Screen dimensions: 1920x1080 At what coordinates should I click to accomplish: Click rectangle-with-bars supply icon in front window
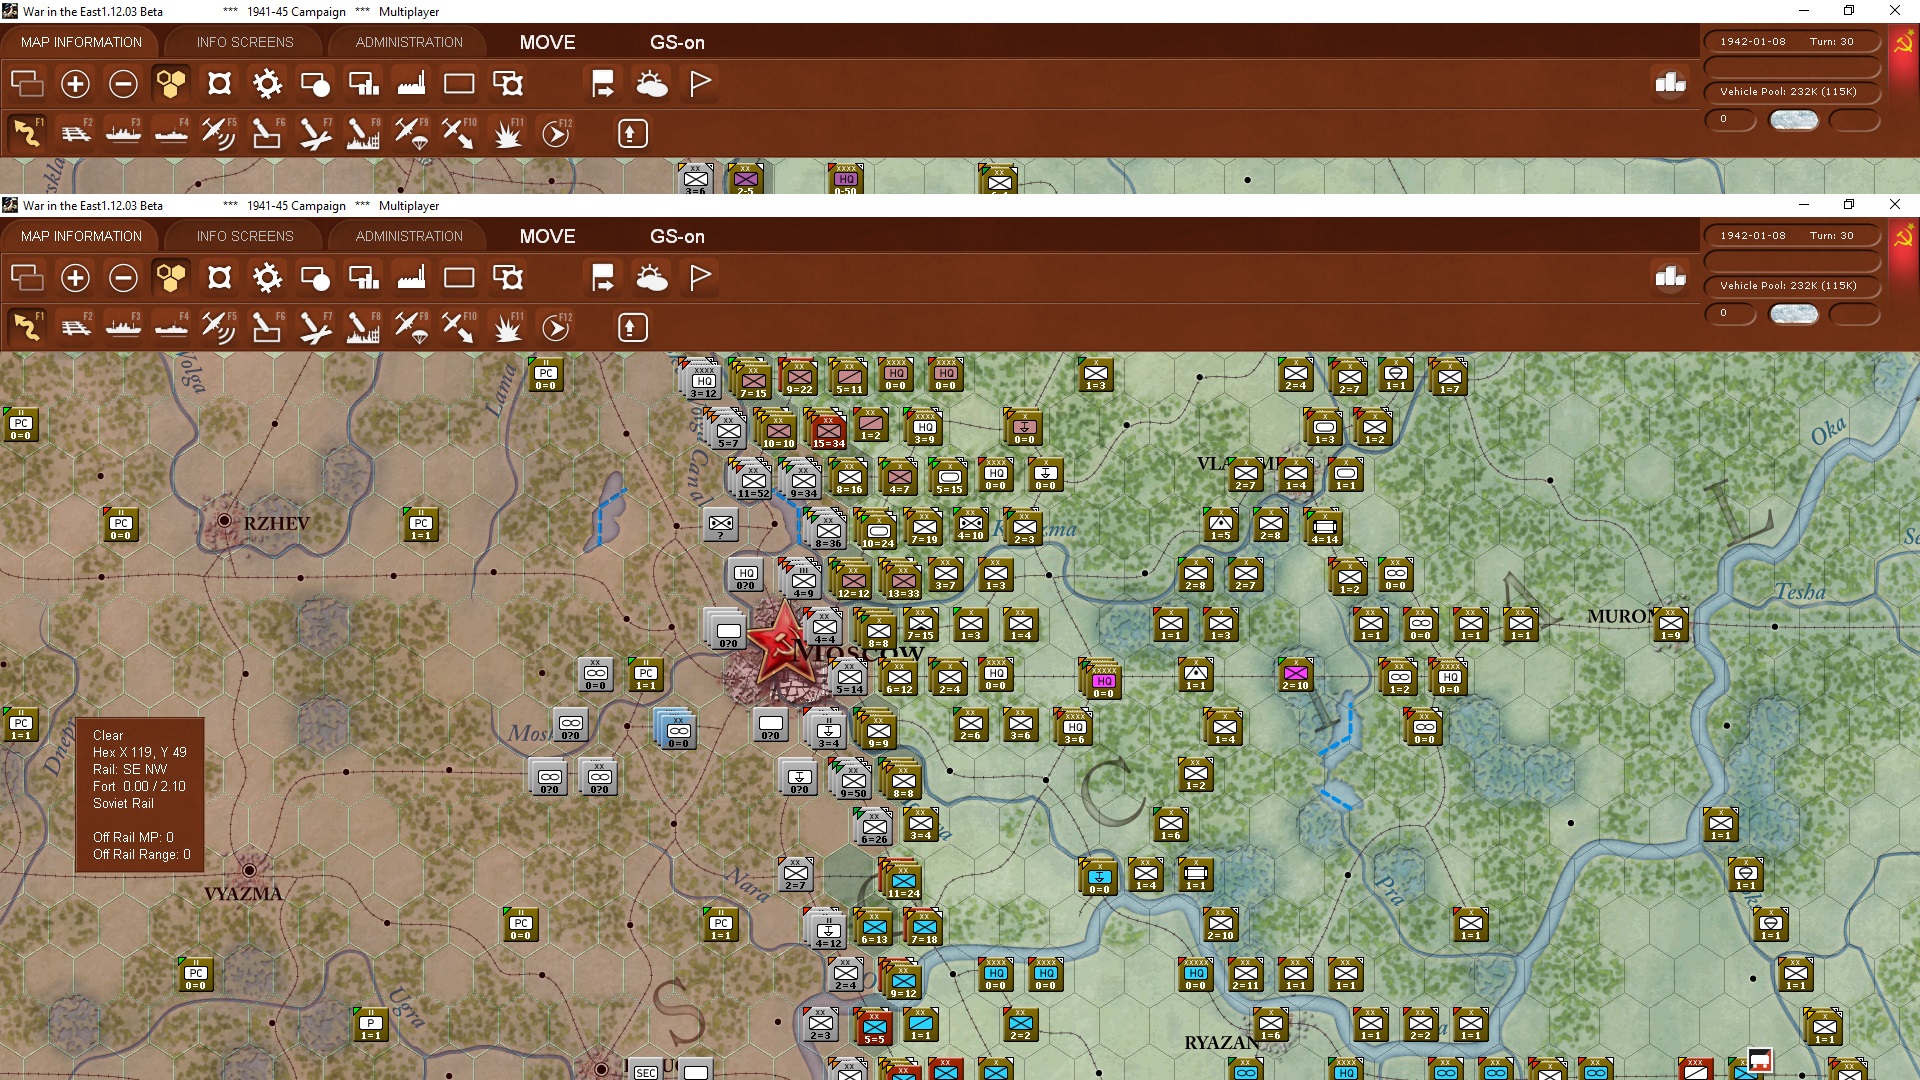tap(363, 278)
